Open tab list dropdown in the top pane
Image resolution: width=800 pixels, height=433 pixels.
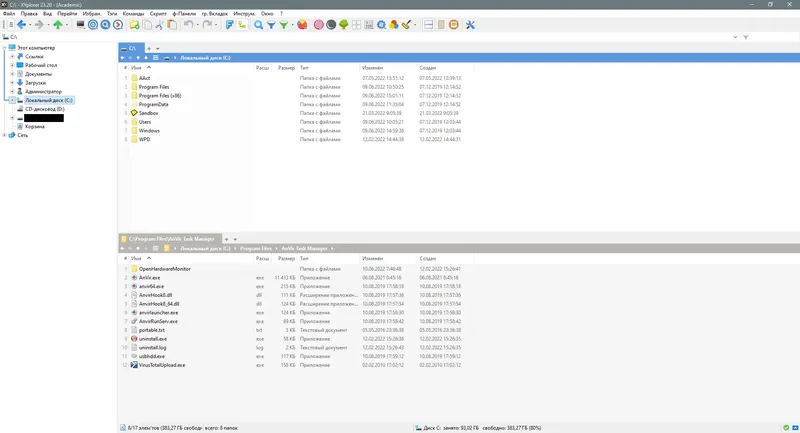click(158, 48)
